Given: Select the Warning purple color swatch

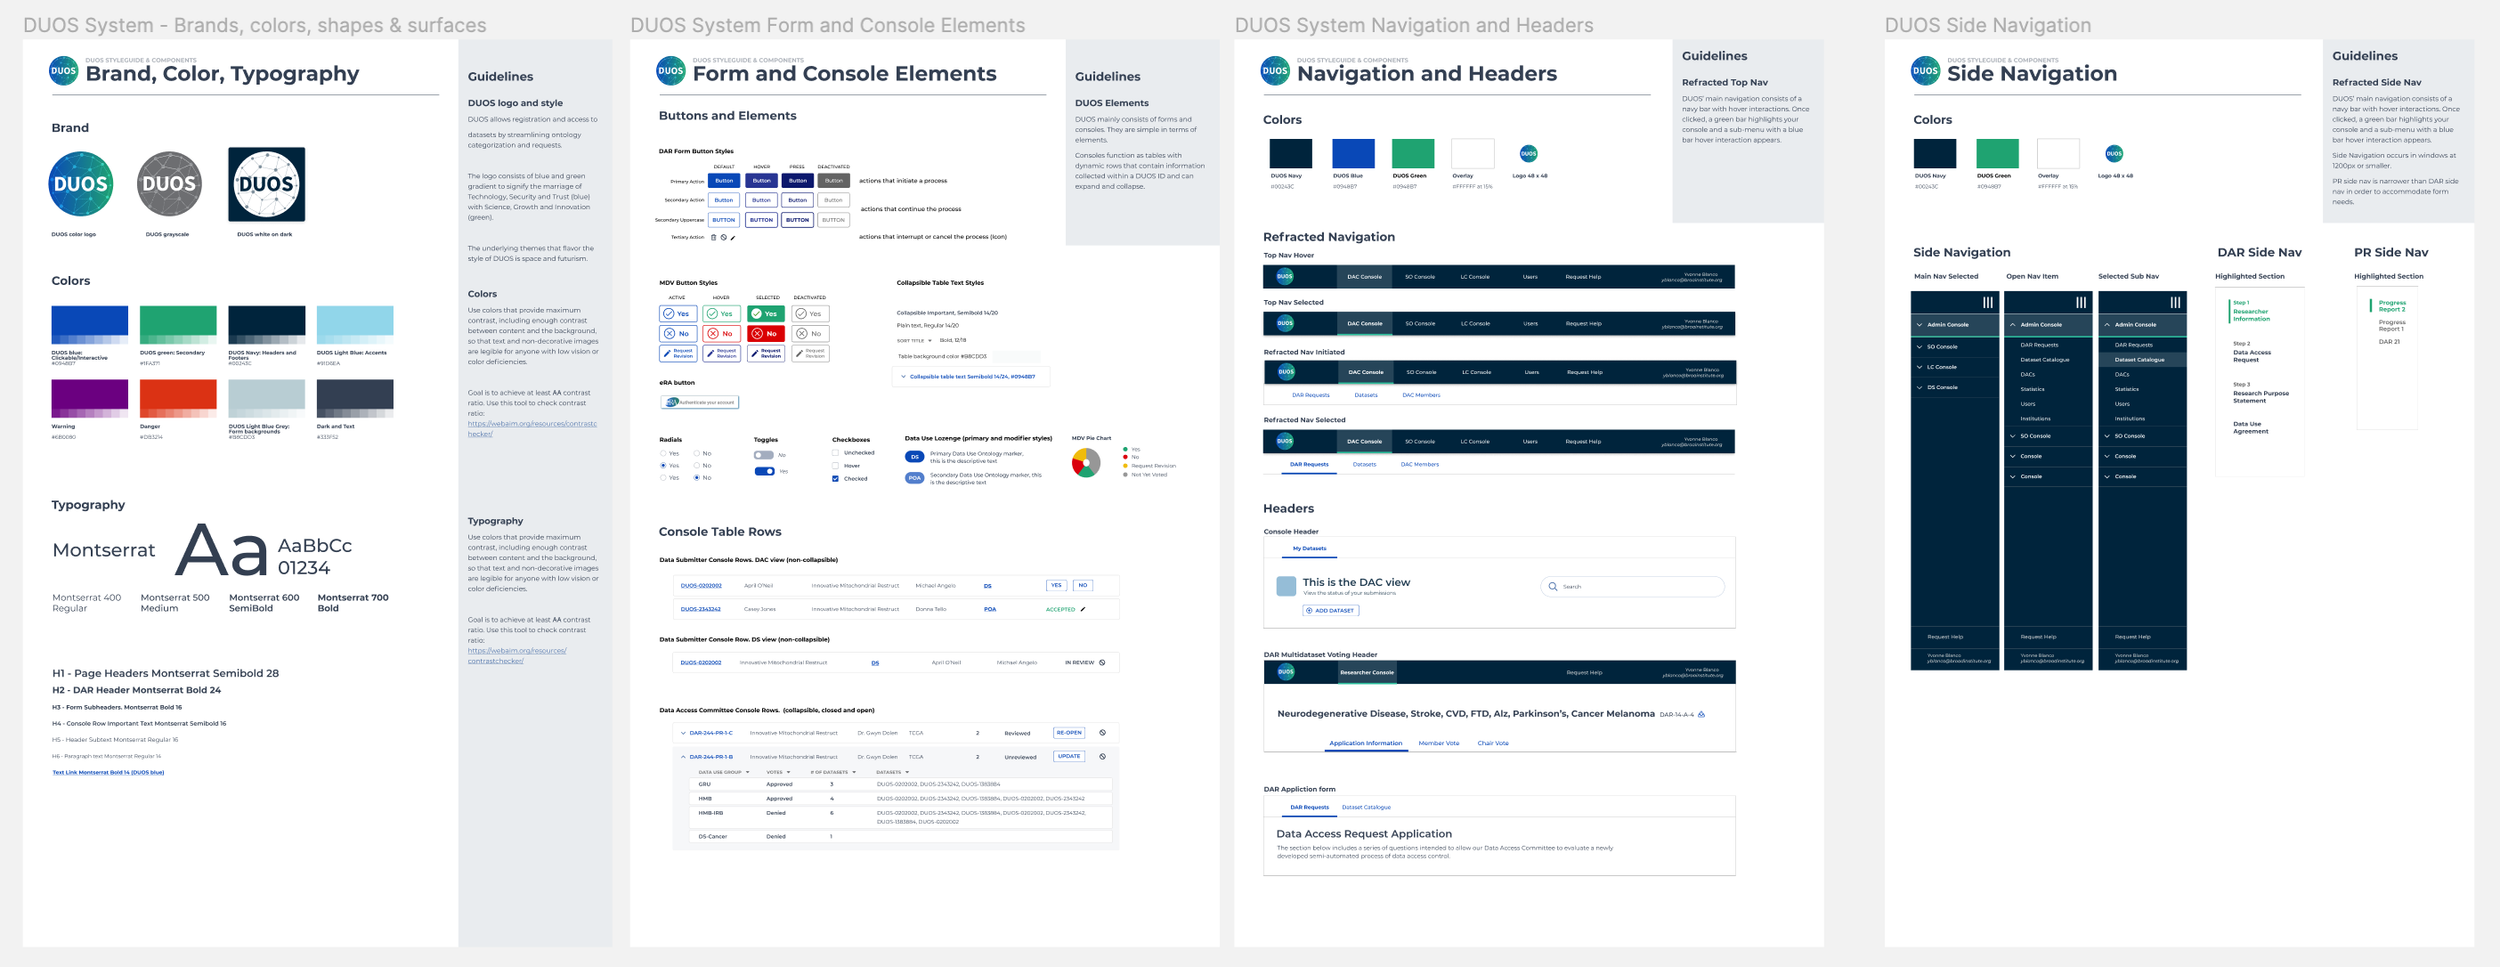Looking at the screenshot, I should click(90, 398).
